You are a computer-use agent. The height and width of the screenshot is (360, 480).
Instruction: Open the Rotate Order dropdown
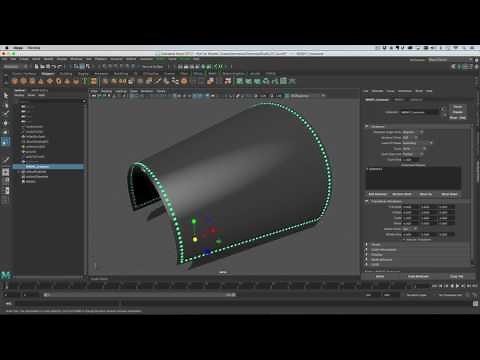409,229
